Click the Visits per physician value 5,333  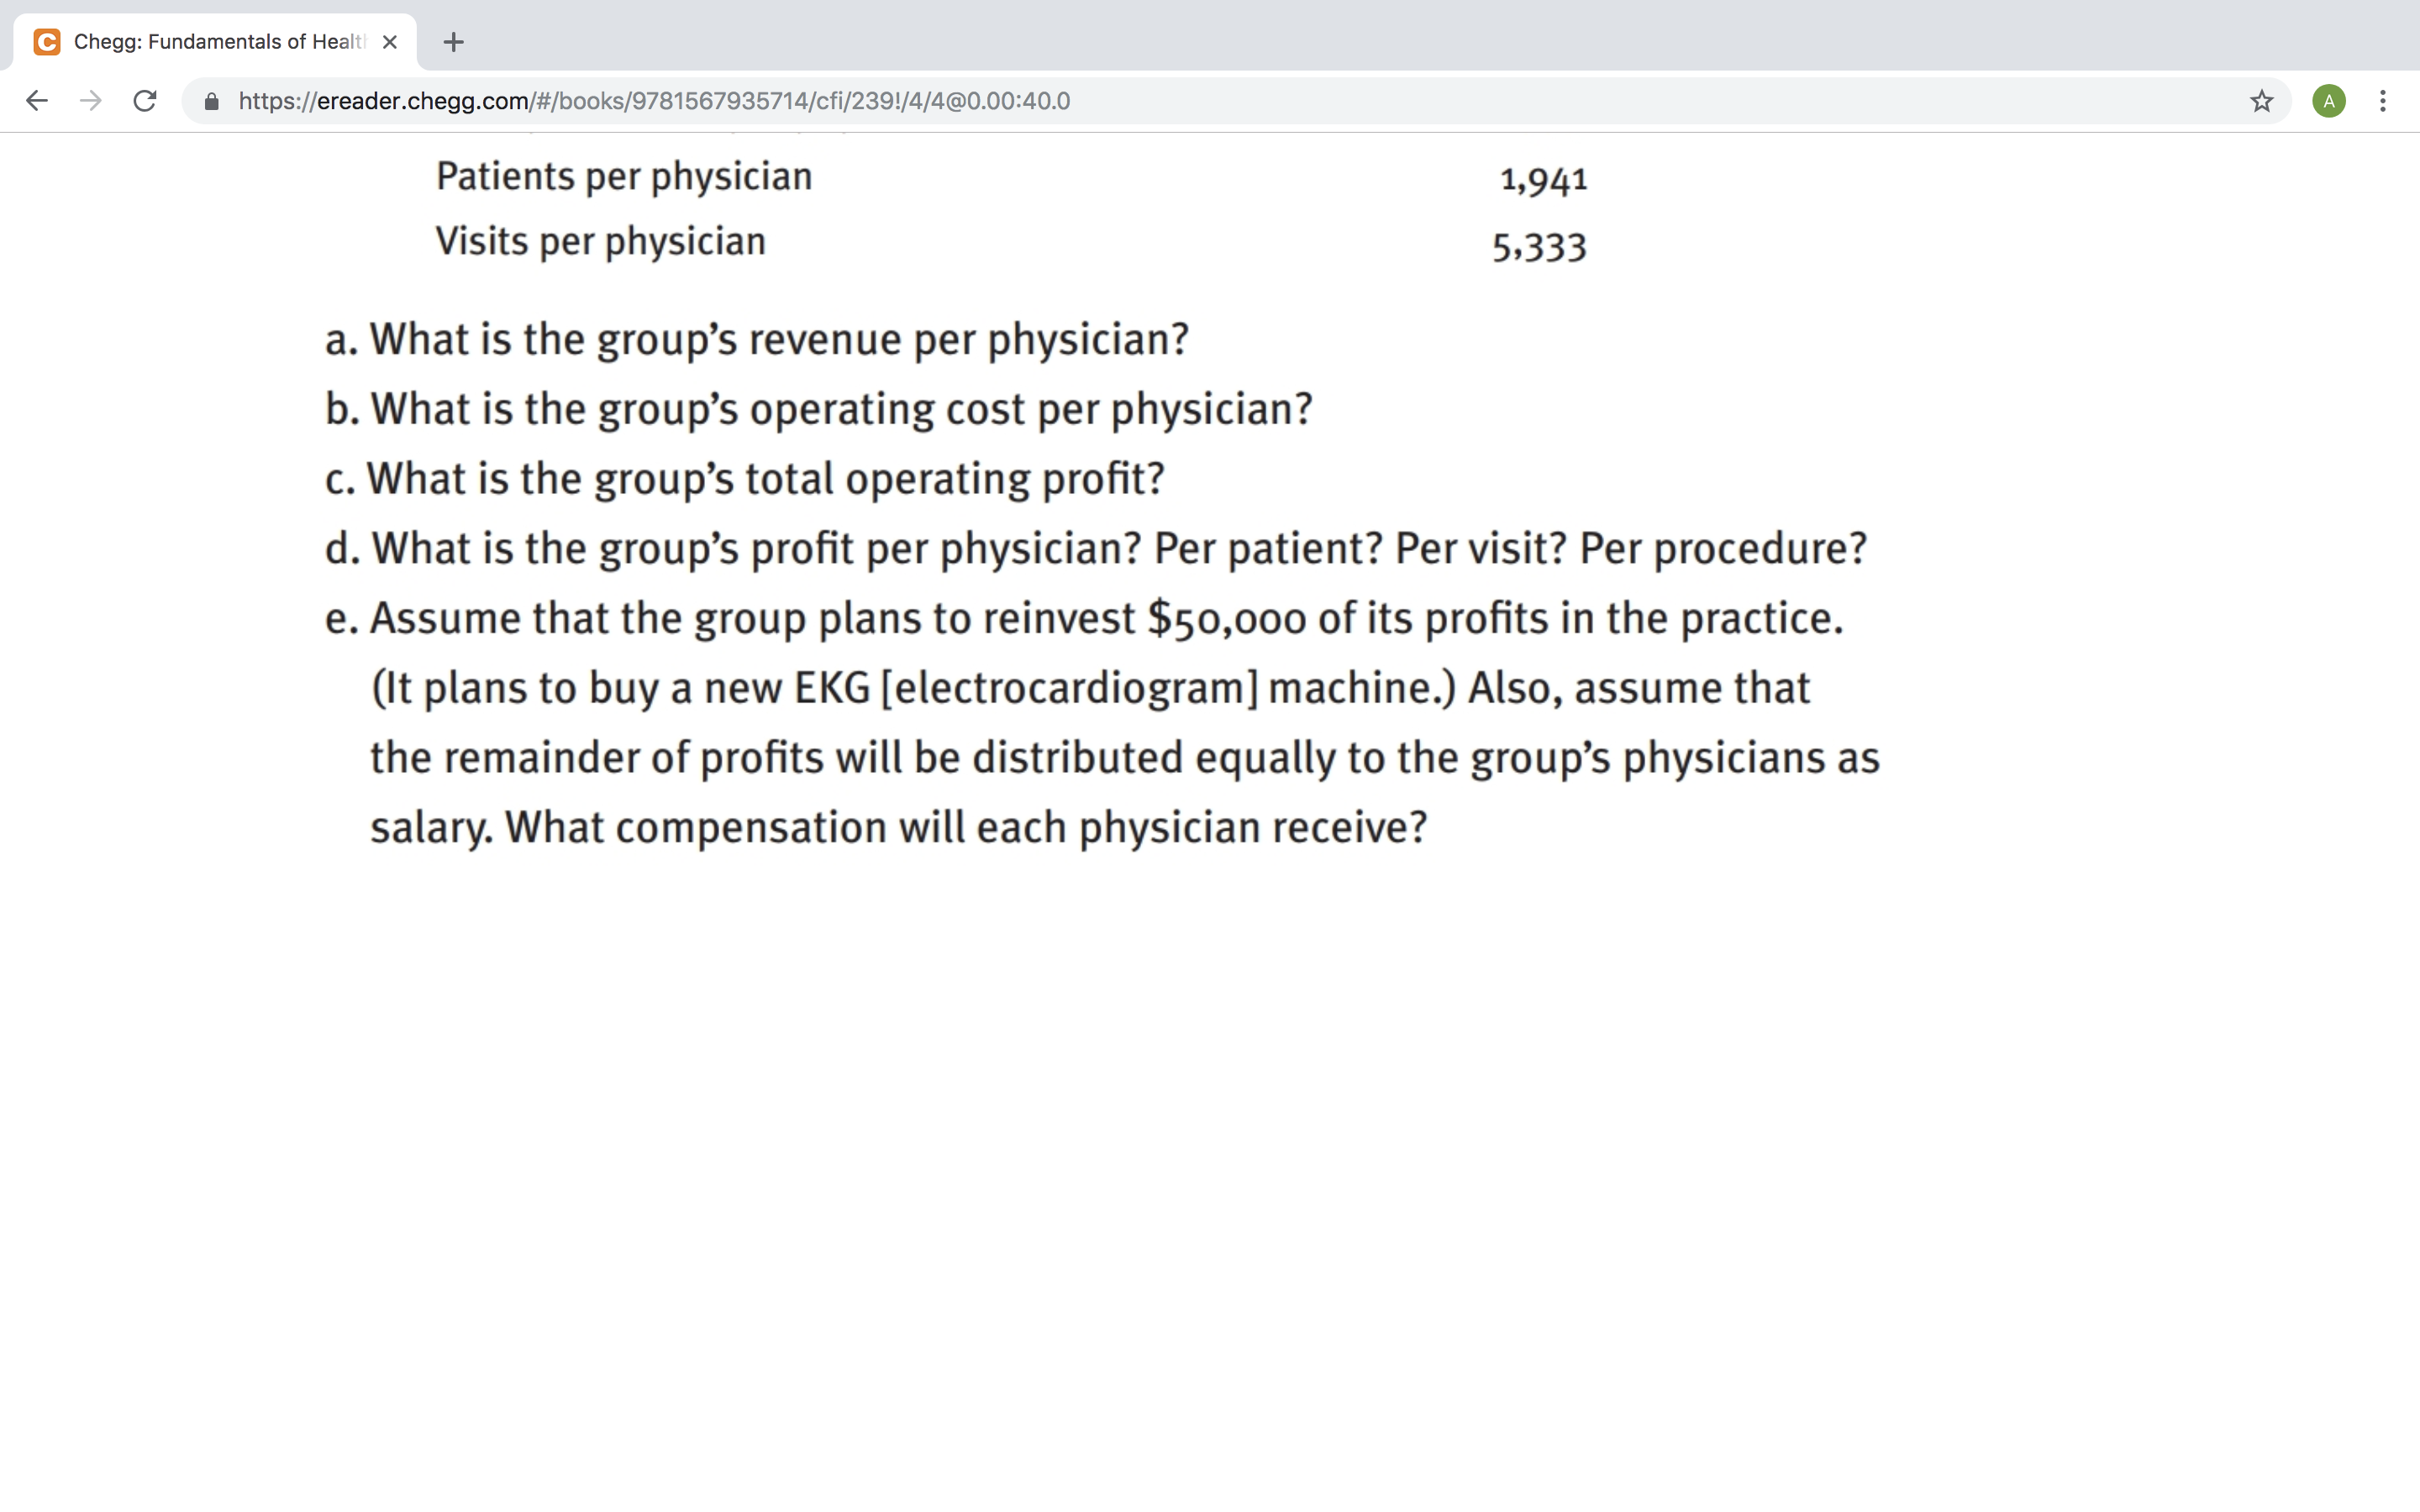(1539, 247)
